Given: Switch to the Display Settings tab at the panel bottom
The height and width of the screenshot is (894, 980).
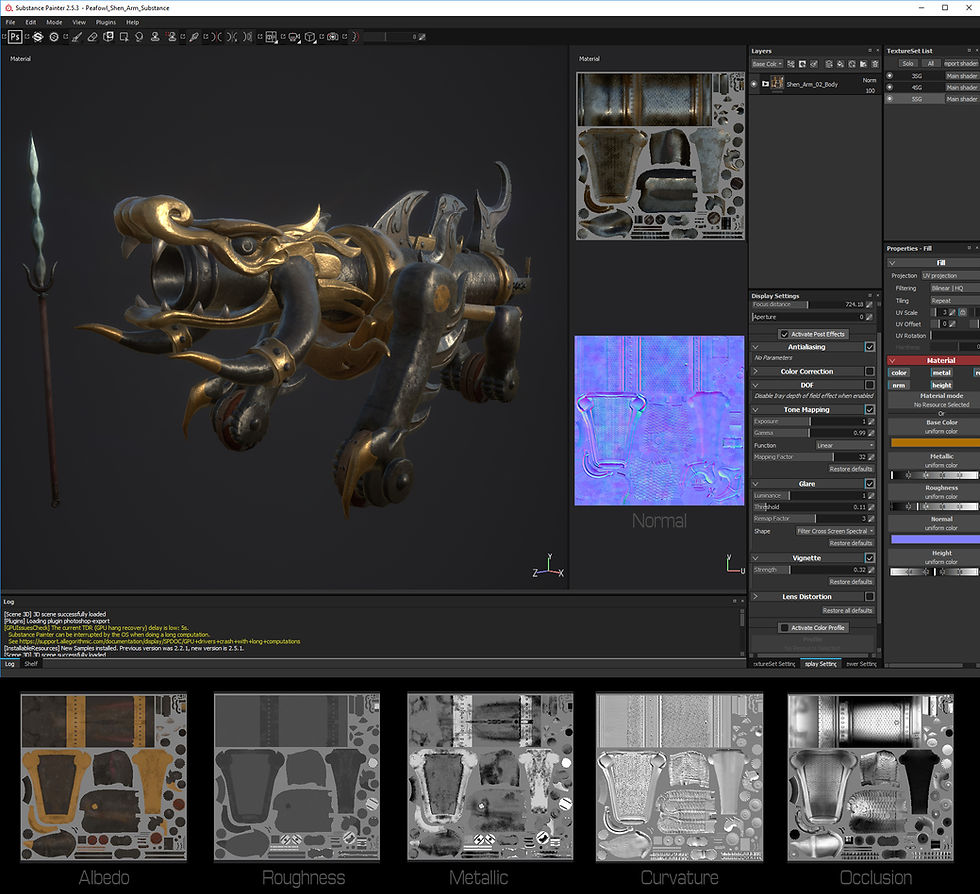Looking at the screenshot, I should (x=821, y=664).
